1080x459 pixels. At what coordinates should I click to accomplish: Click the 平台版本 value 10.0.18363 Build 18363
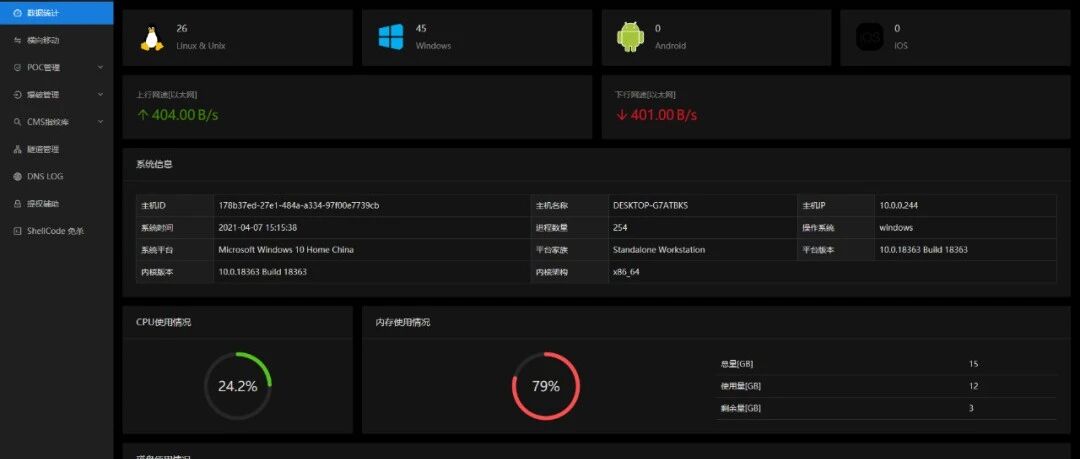pos(924,249)
